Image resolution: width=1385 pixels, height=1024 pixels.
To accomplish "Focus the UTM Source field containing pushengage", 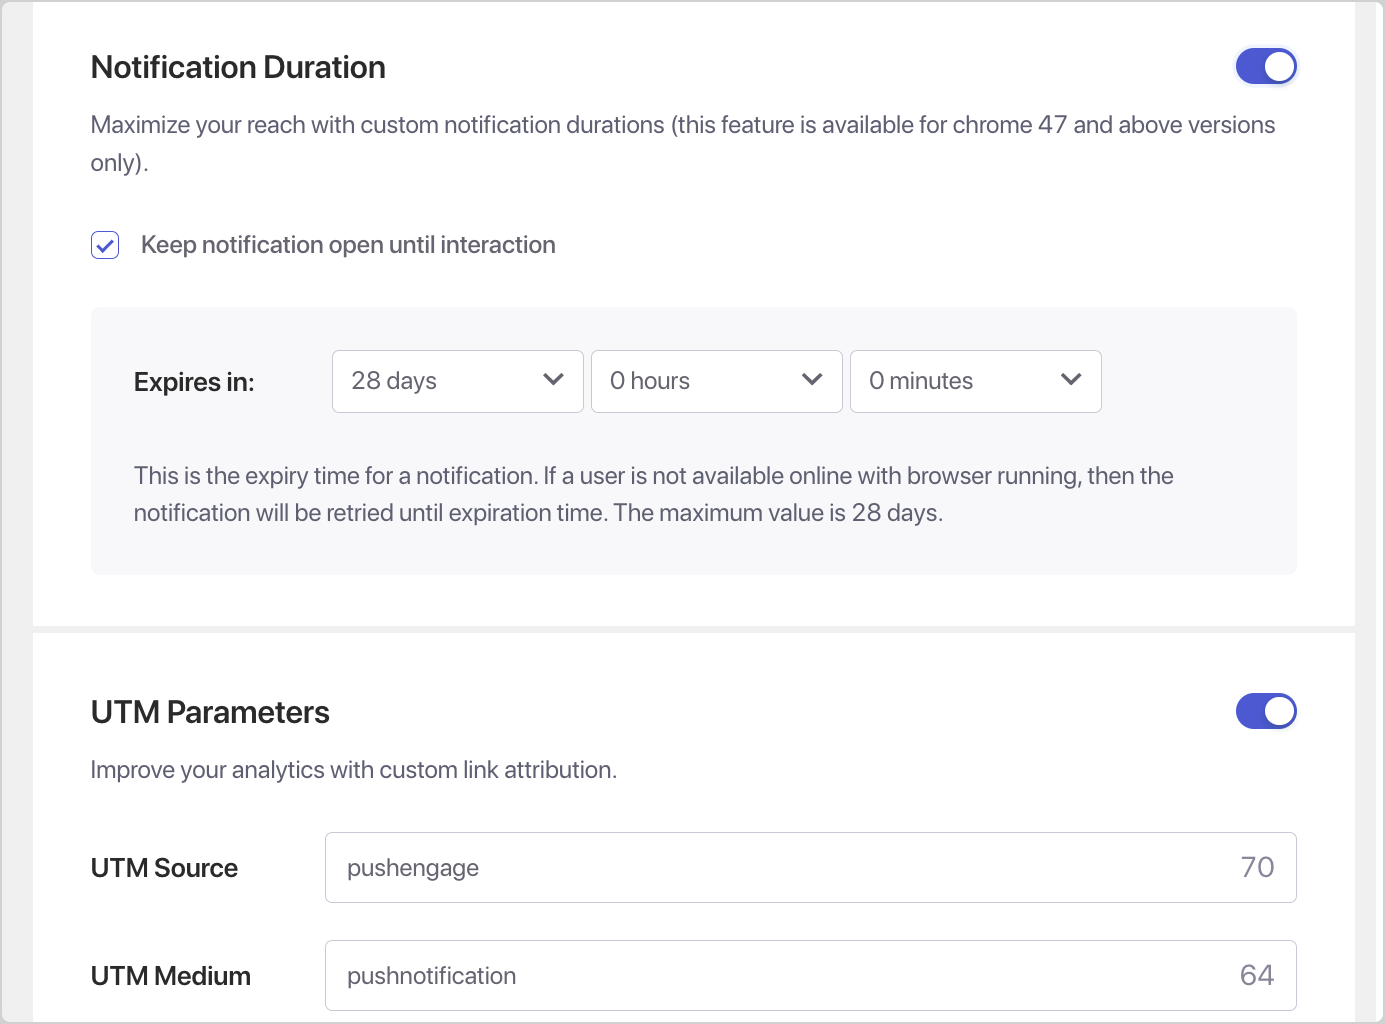I will tap(811, 868).
